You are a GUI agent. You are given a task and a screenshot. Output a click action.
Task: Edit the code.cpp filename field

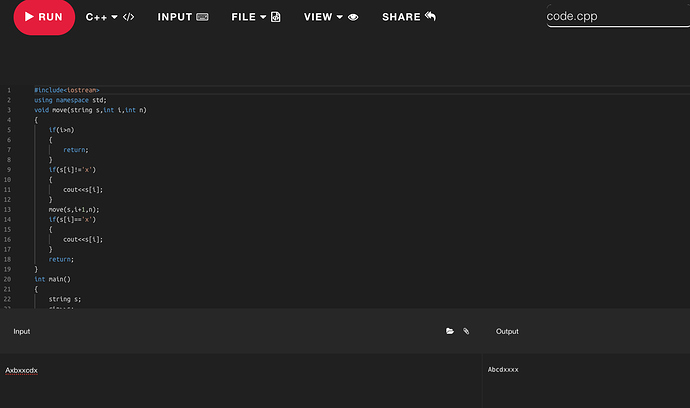(618, 17)
